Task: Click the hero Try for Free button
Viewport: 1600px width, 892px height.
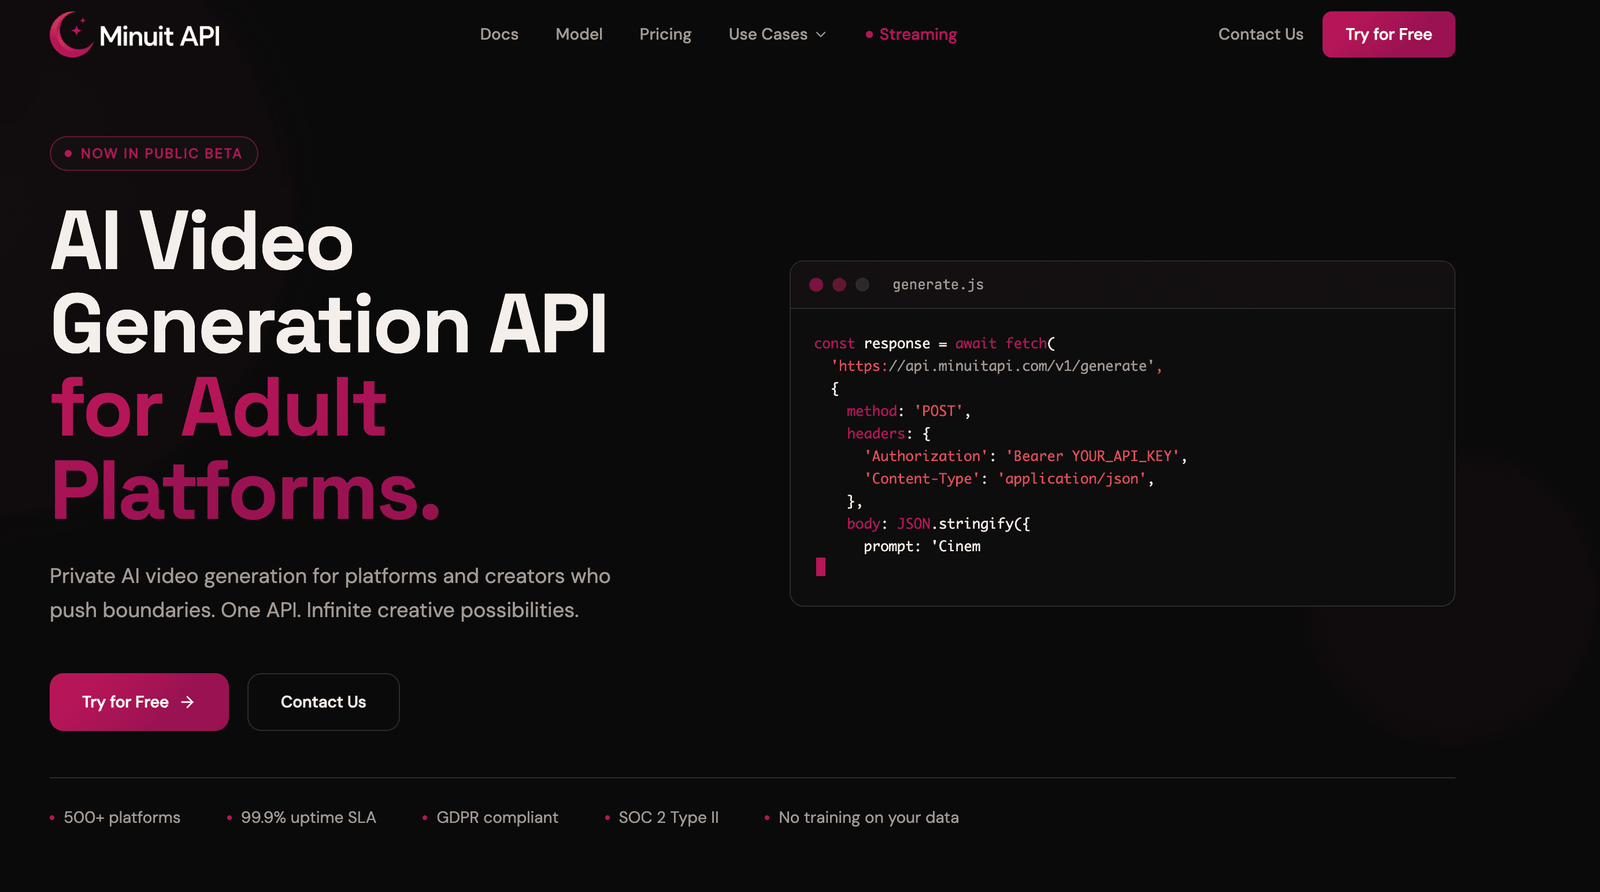Action: coord(139,702)
